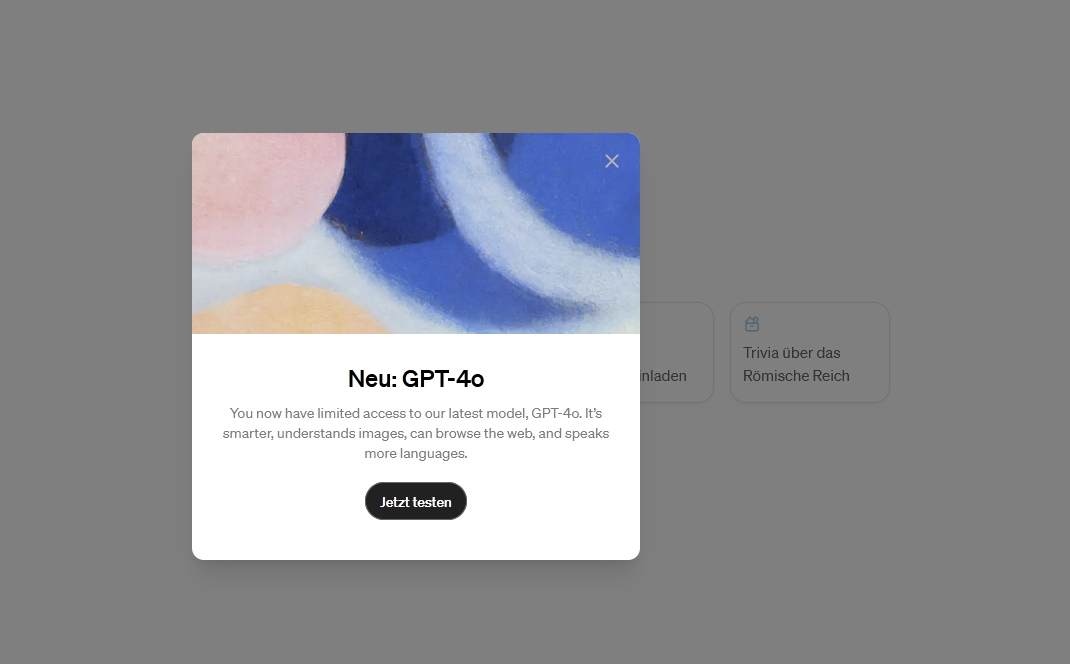The height and width of the screenshot is (664, 1070).
Task: Click the words 'more languages.' in the dialog
Action: (416, 453)
